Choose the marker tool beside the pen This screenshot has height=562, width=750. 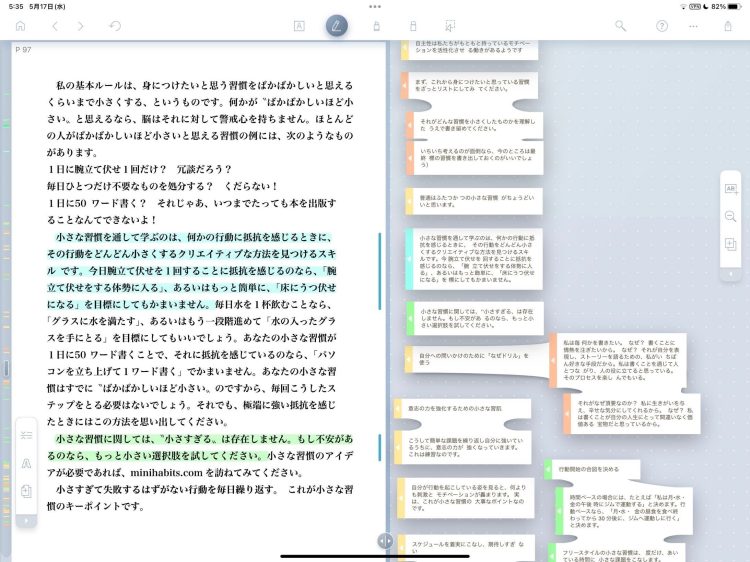click(x=376, y=26)
